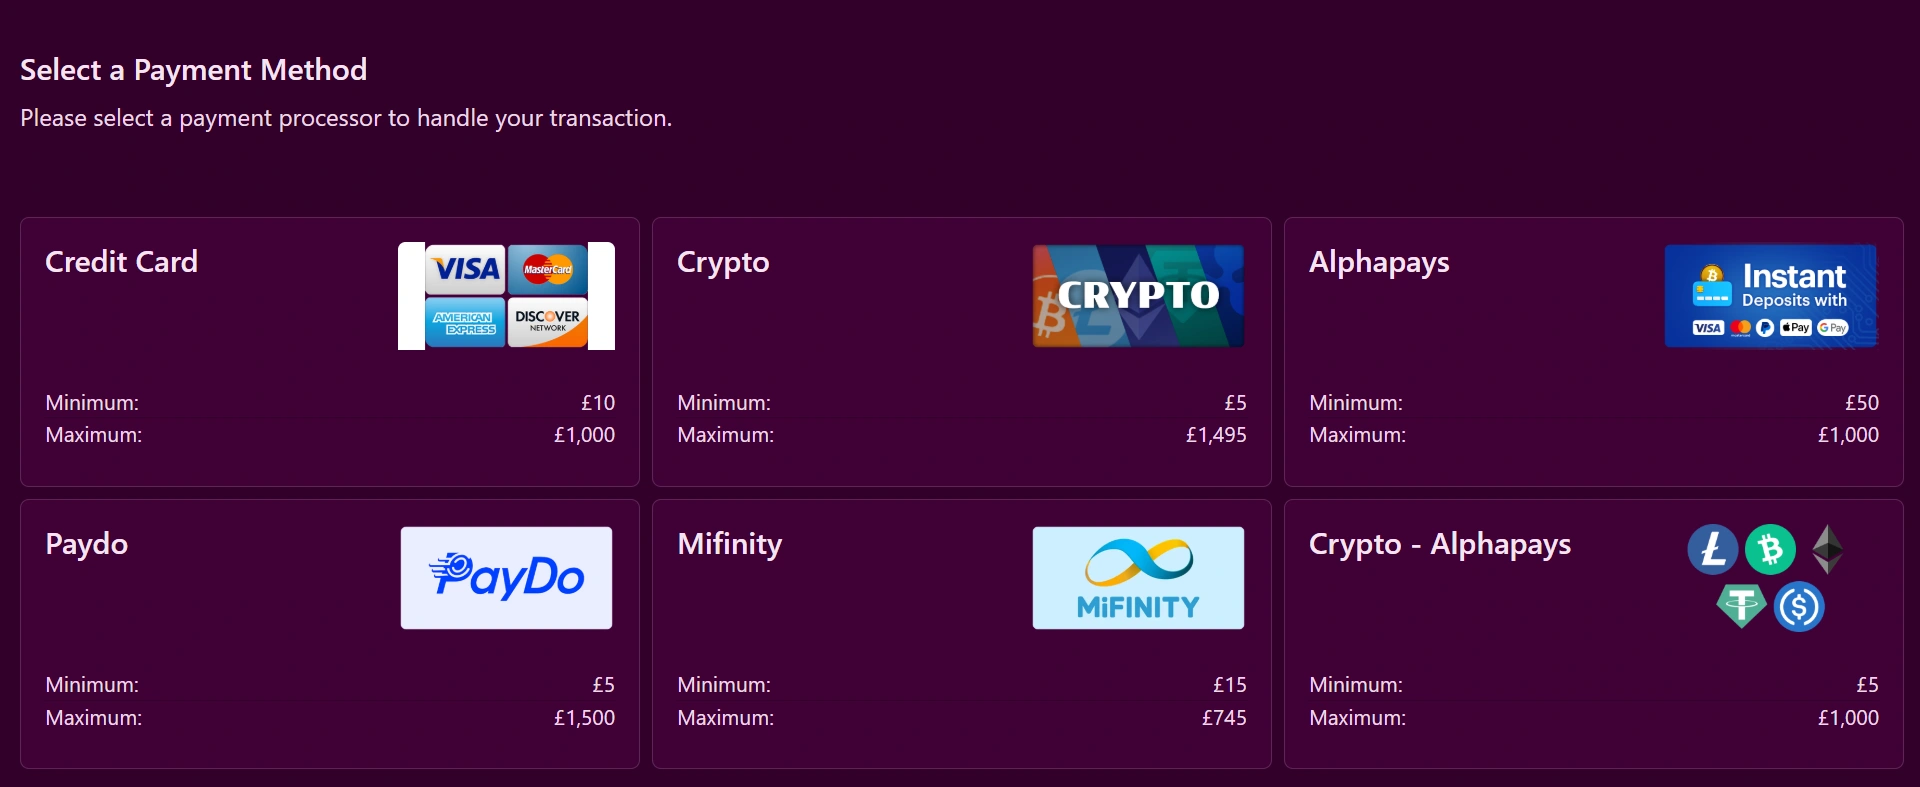The width and height of the screenshot is (1920, 787).
Task: Click the Discover Network logo
Action: [x=548, y=322]
